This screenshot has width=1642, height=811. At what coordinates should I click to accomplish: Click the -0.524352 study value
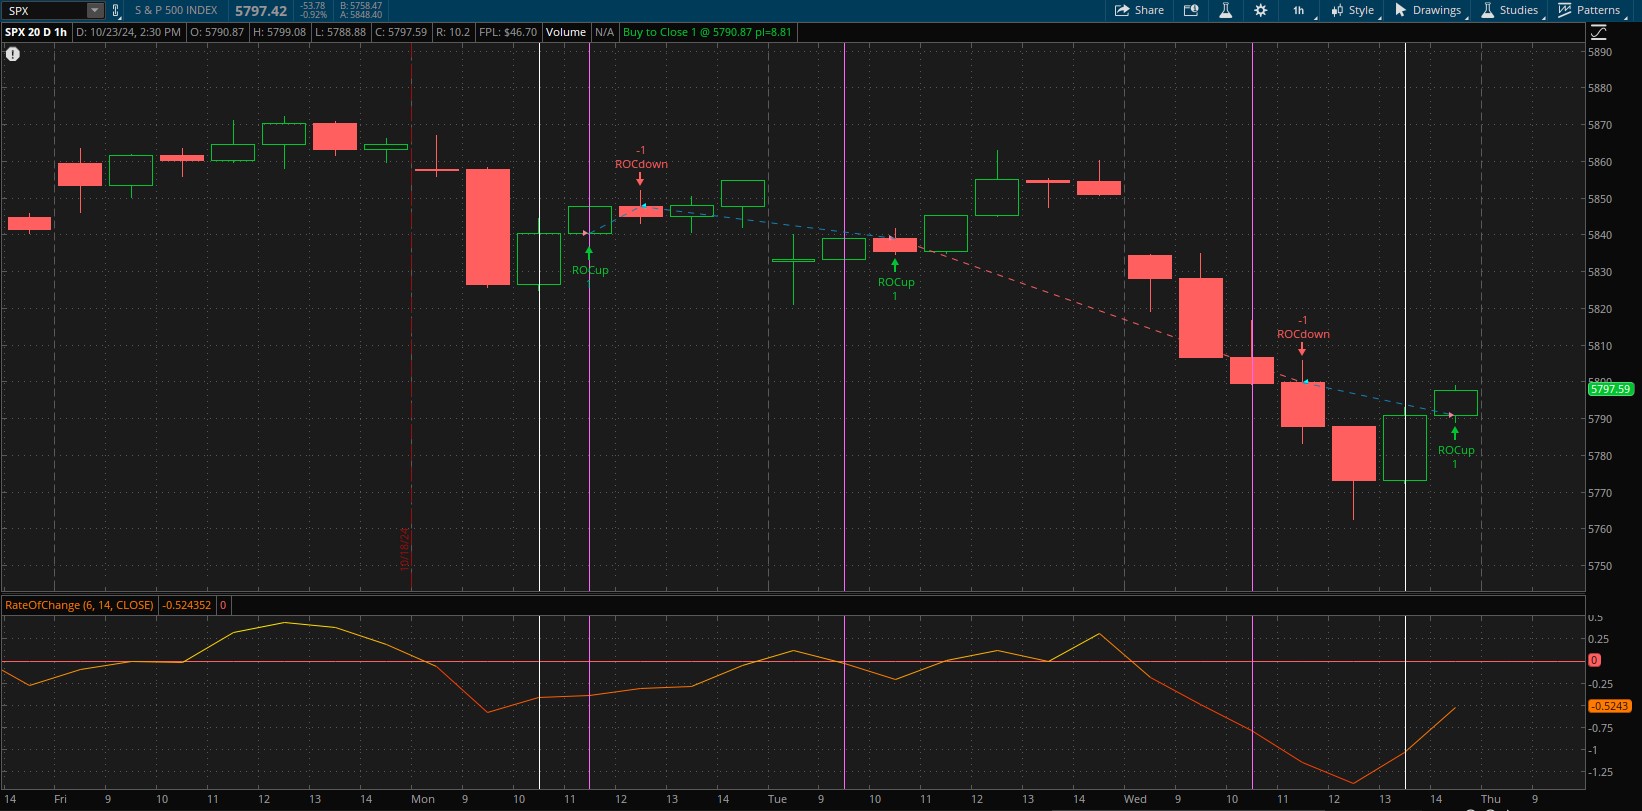pos(187,605)
